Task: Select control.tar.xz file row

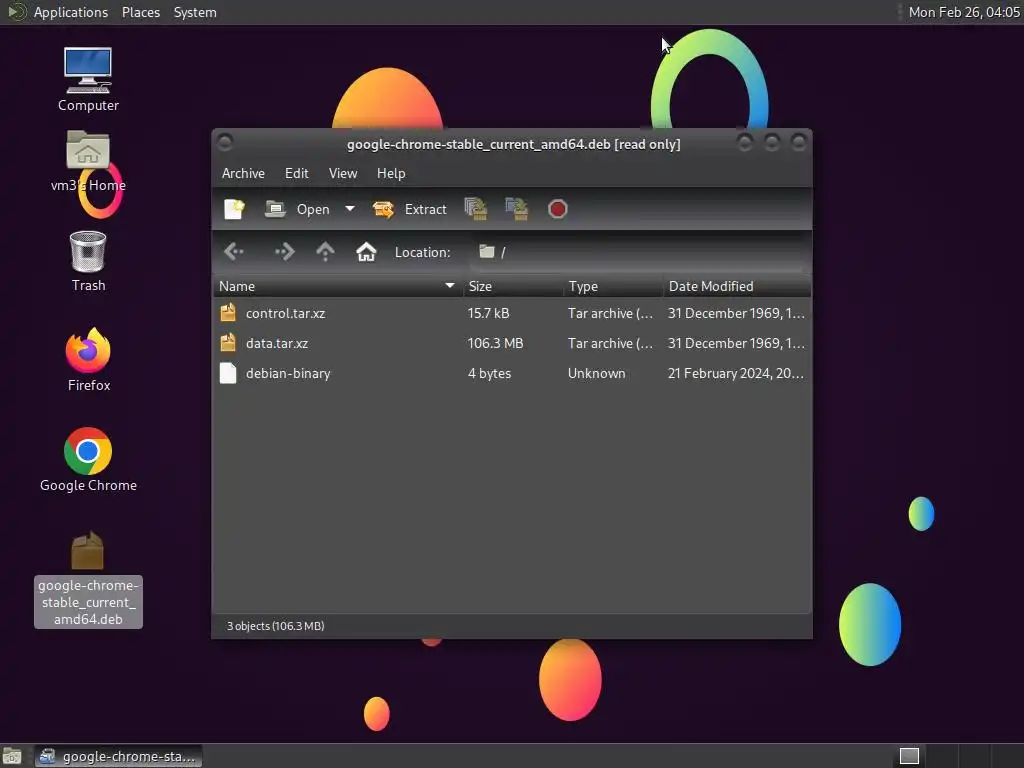Action: point(512,313)
